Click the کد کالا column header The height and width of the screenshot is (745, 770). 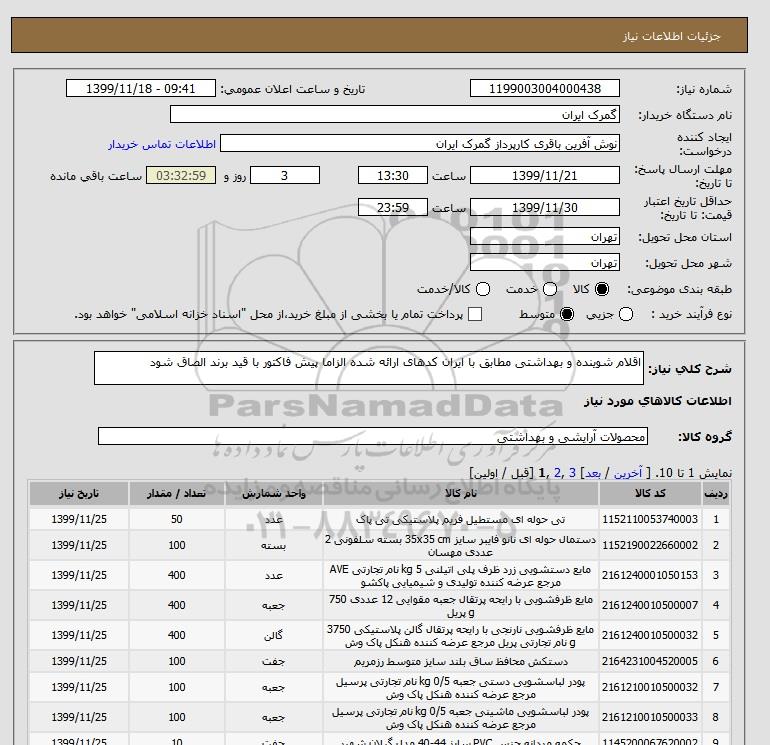click(x=650, y=494)
